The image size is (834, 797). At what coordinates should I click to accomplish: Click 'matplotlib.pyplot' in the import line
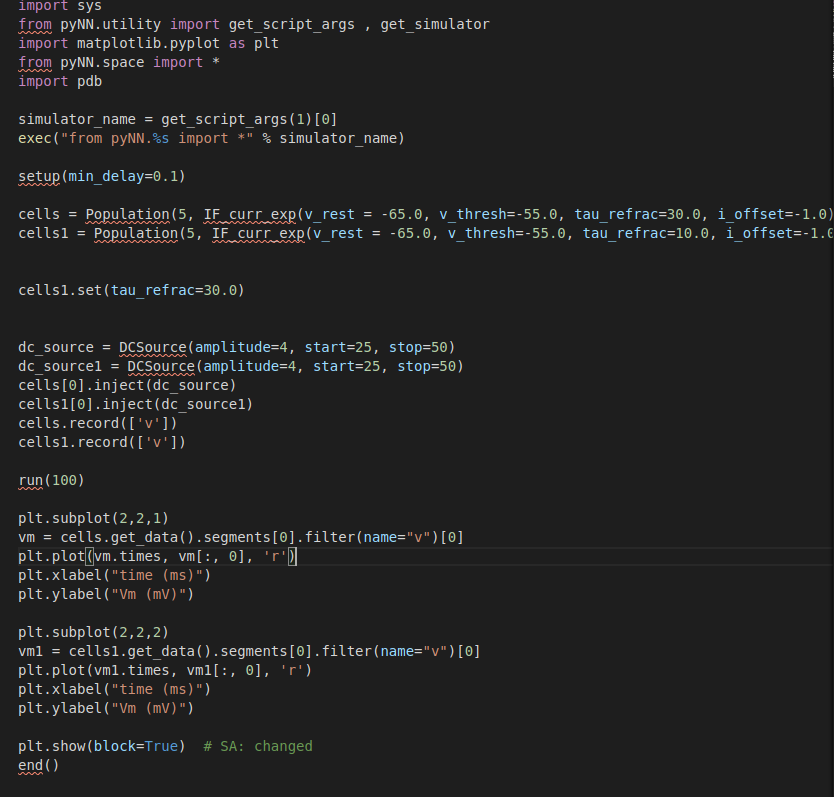coord(148,44)
